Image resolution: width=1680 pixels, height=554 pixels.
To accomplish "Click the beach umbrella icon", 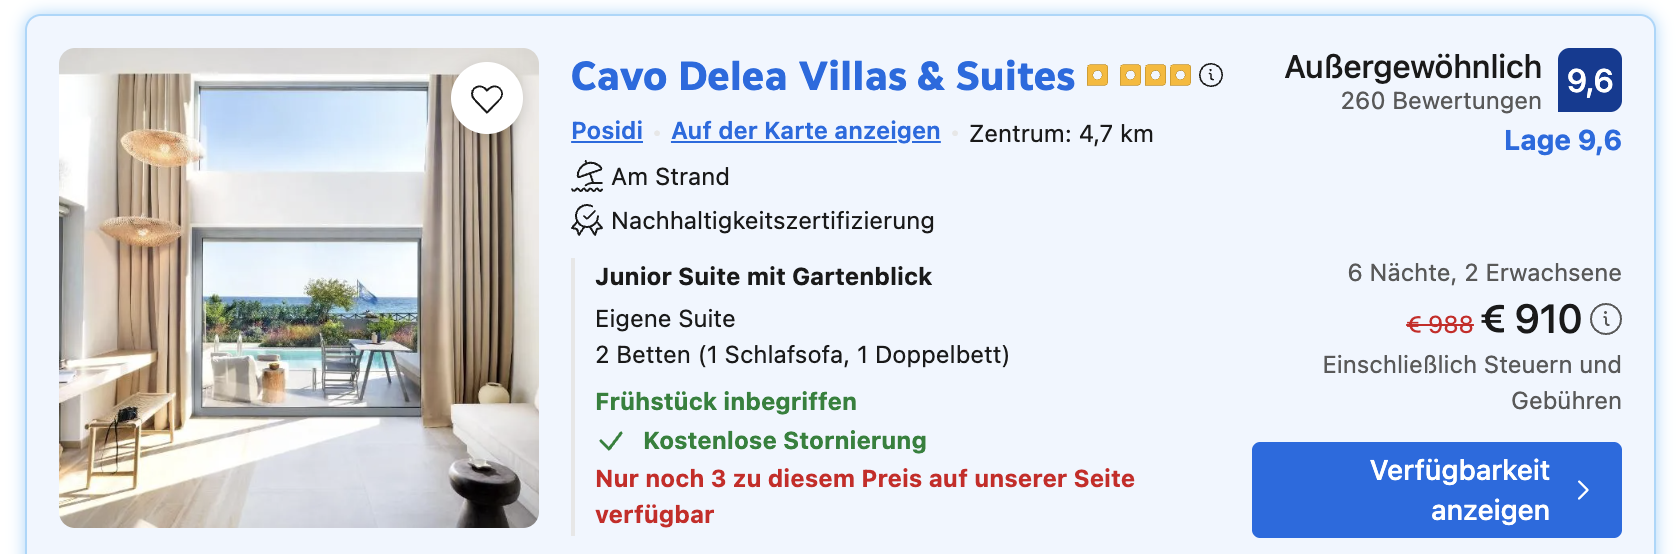I will (587, 176).
